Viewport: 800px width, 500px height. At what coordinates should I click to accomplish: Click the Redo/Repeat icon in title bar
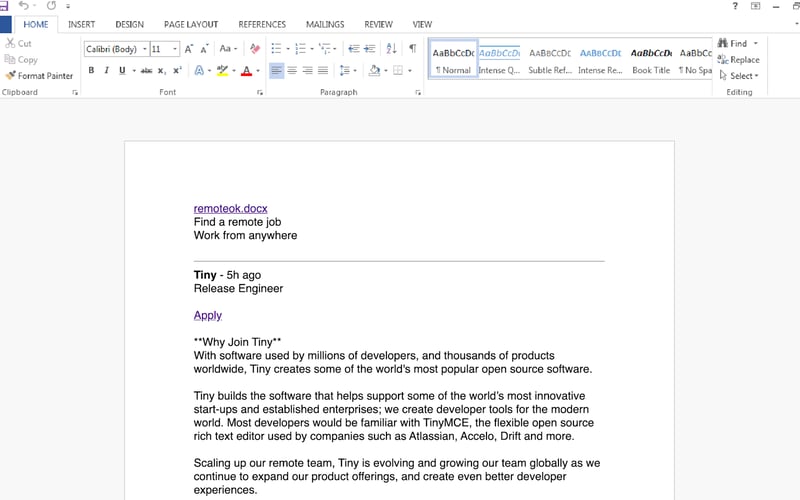click(x=51, y=6)
